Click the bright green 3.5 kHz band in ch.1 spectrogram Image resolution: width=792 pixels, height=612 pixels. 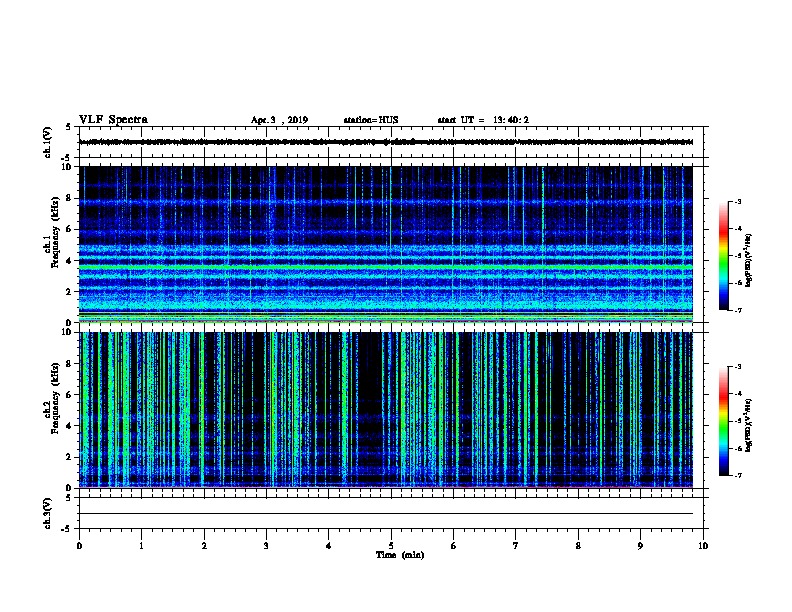point(386,267)
